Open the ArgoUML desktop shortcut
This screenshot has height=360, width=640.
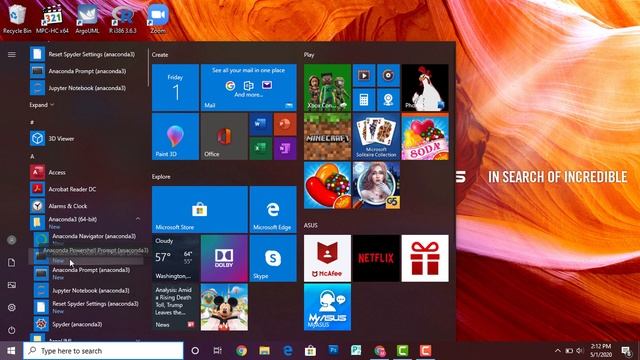[87, 19]
